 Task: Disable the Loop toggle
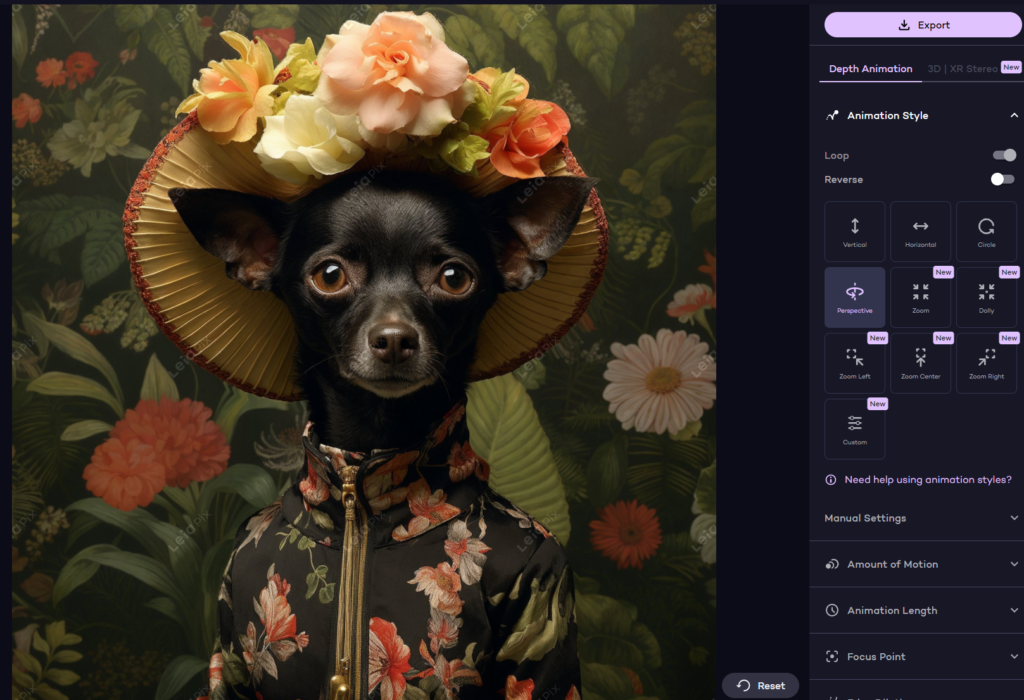pos(1003,155)
